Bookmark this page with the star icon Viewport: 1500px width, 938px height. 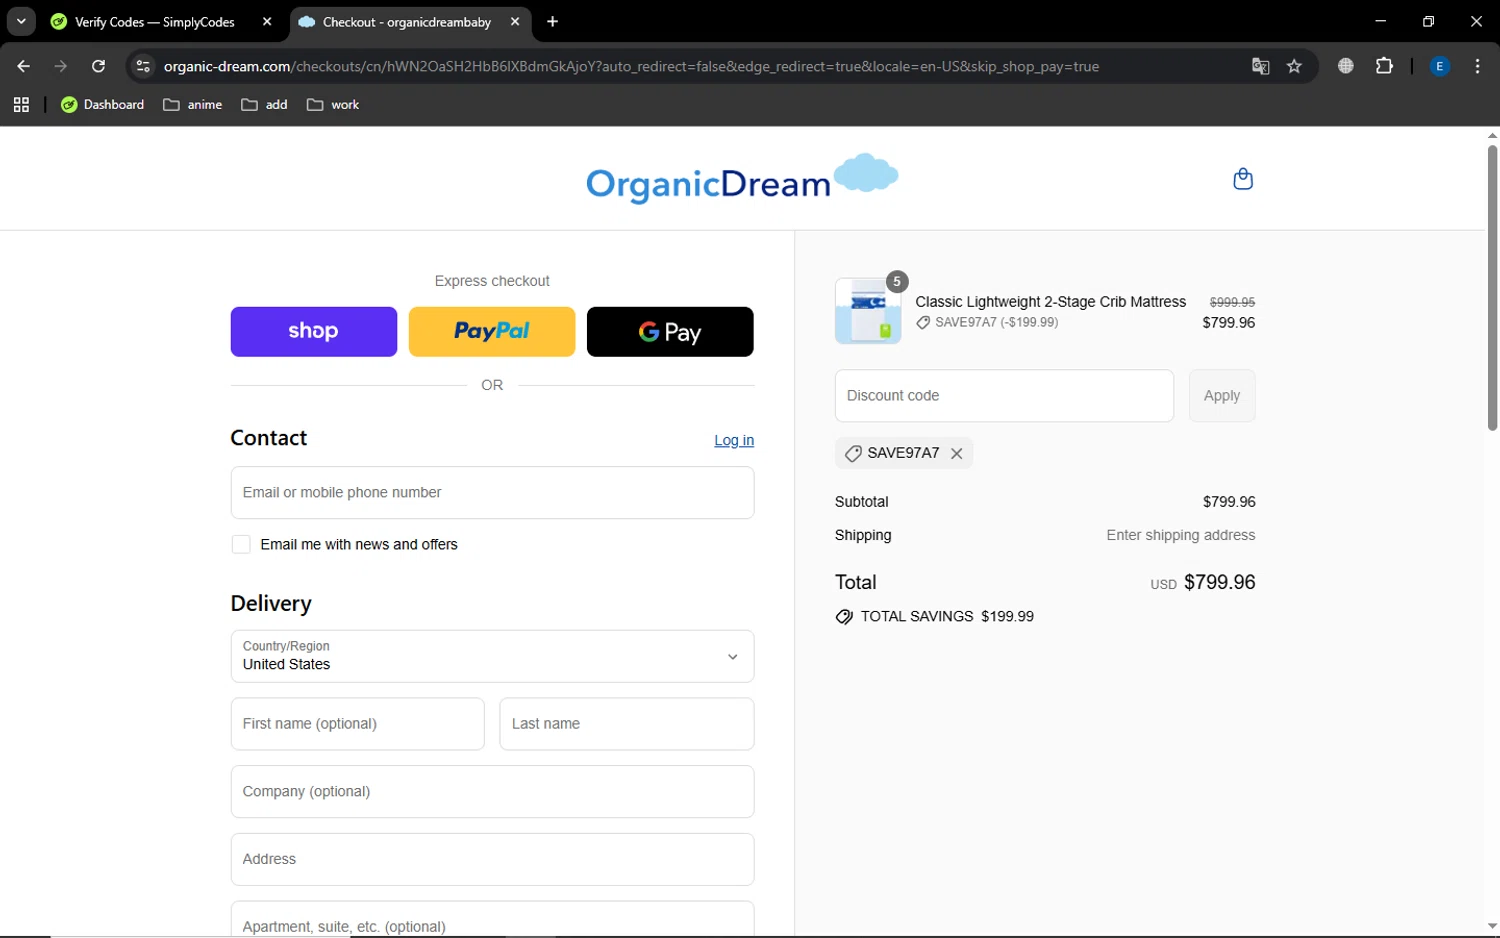pyautogui.click(x=1294, y=66)
